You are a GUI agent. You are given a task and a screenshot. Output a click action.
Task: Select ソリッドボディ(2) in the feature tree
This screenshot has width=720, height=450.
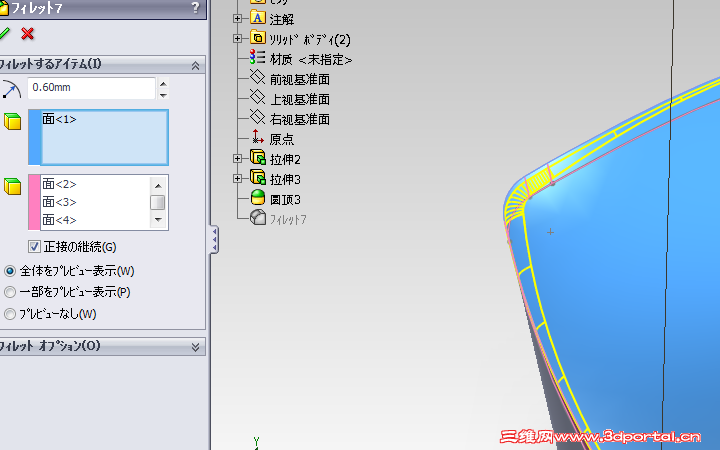point(310,40)
